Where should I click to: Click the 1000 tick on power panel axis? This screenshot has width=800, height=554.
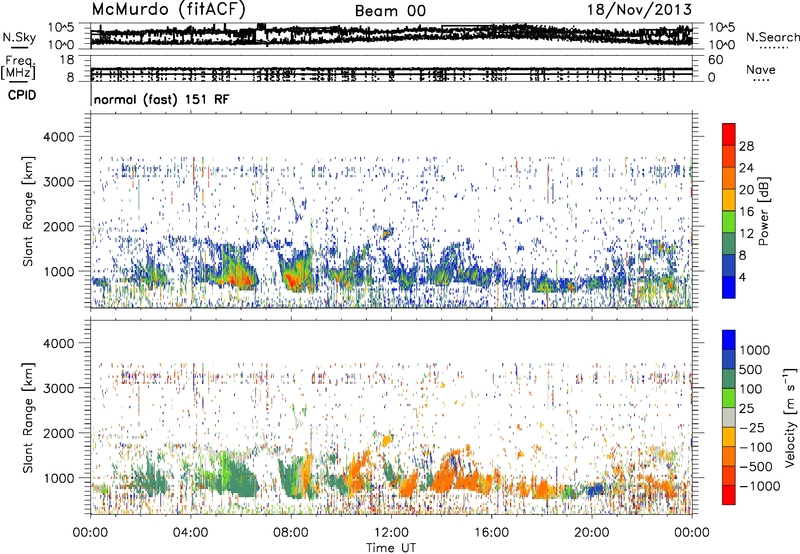click(x=62, y=271)
